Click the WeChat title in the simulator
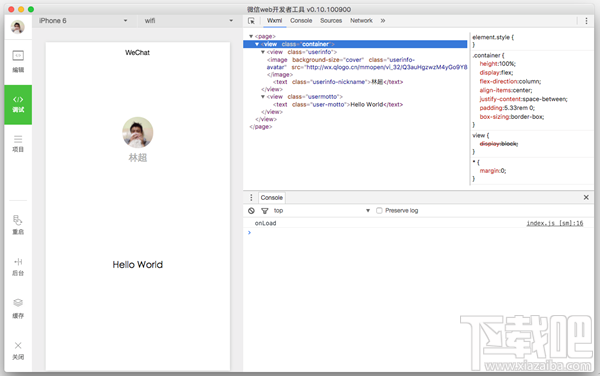Image resolution: width=600 pixels, height=376 pixels. tap(137, 53)
